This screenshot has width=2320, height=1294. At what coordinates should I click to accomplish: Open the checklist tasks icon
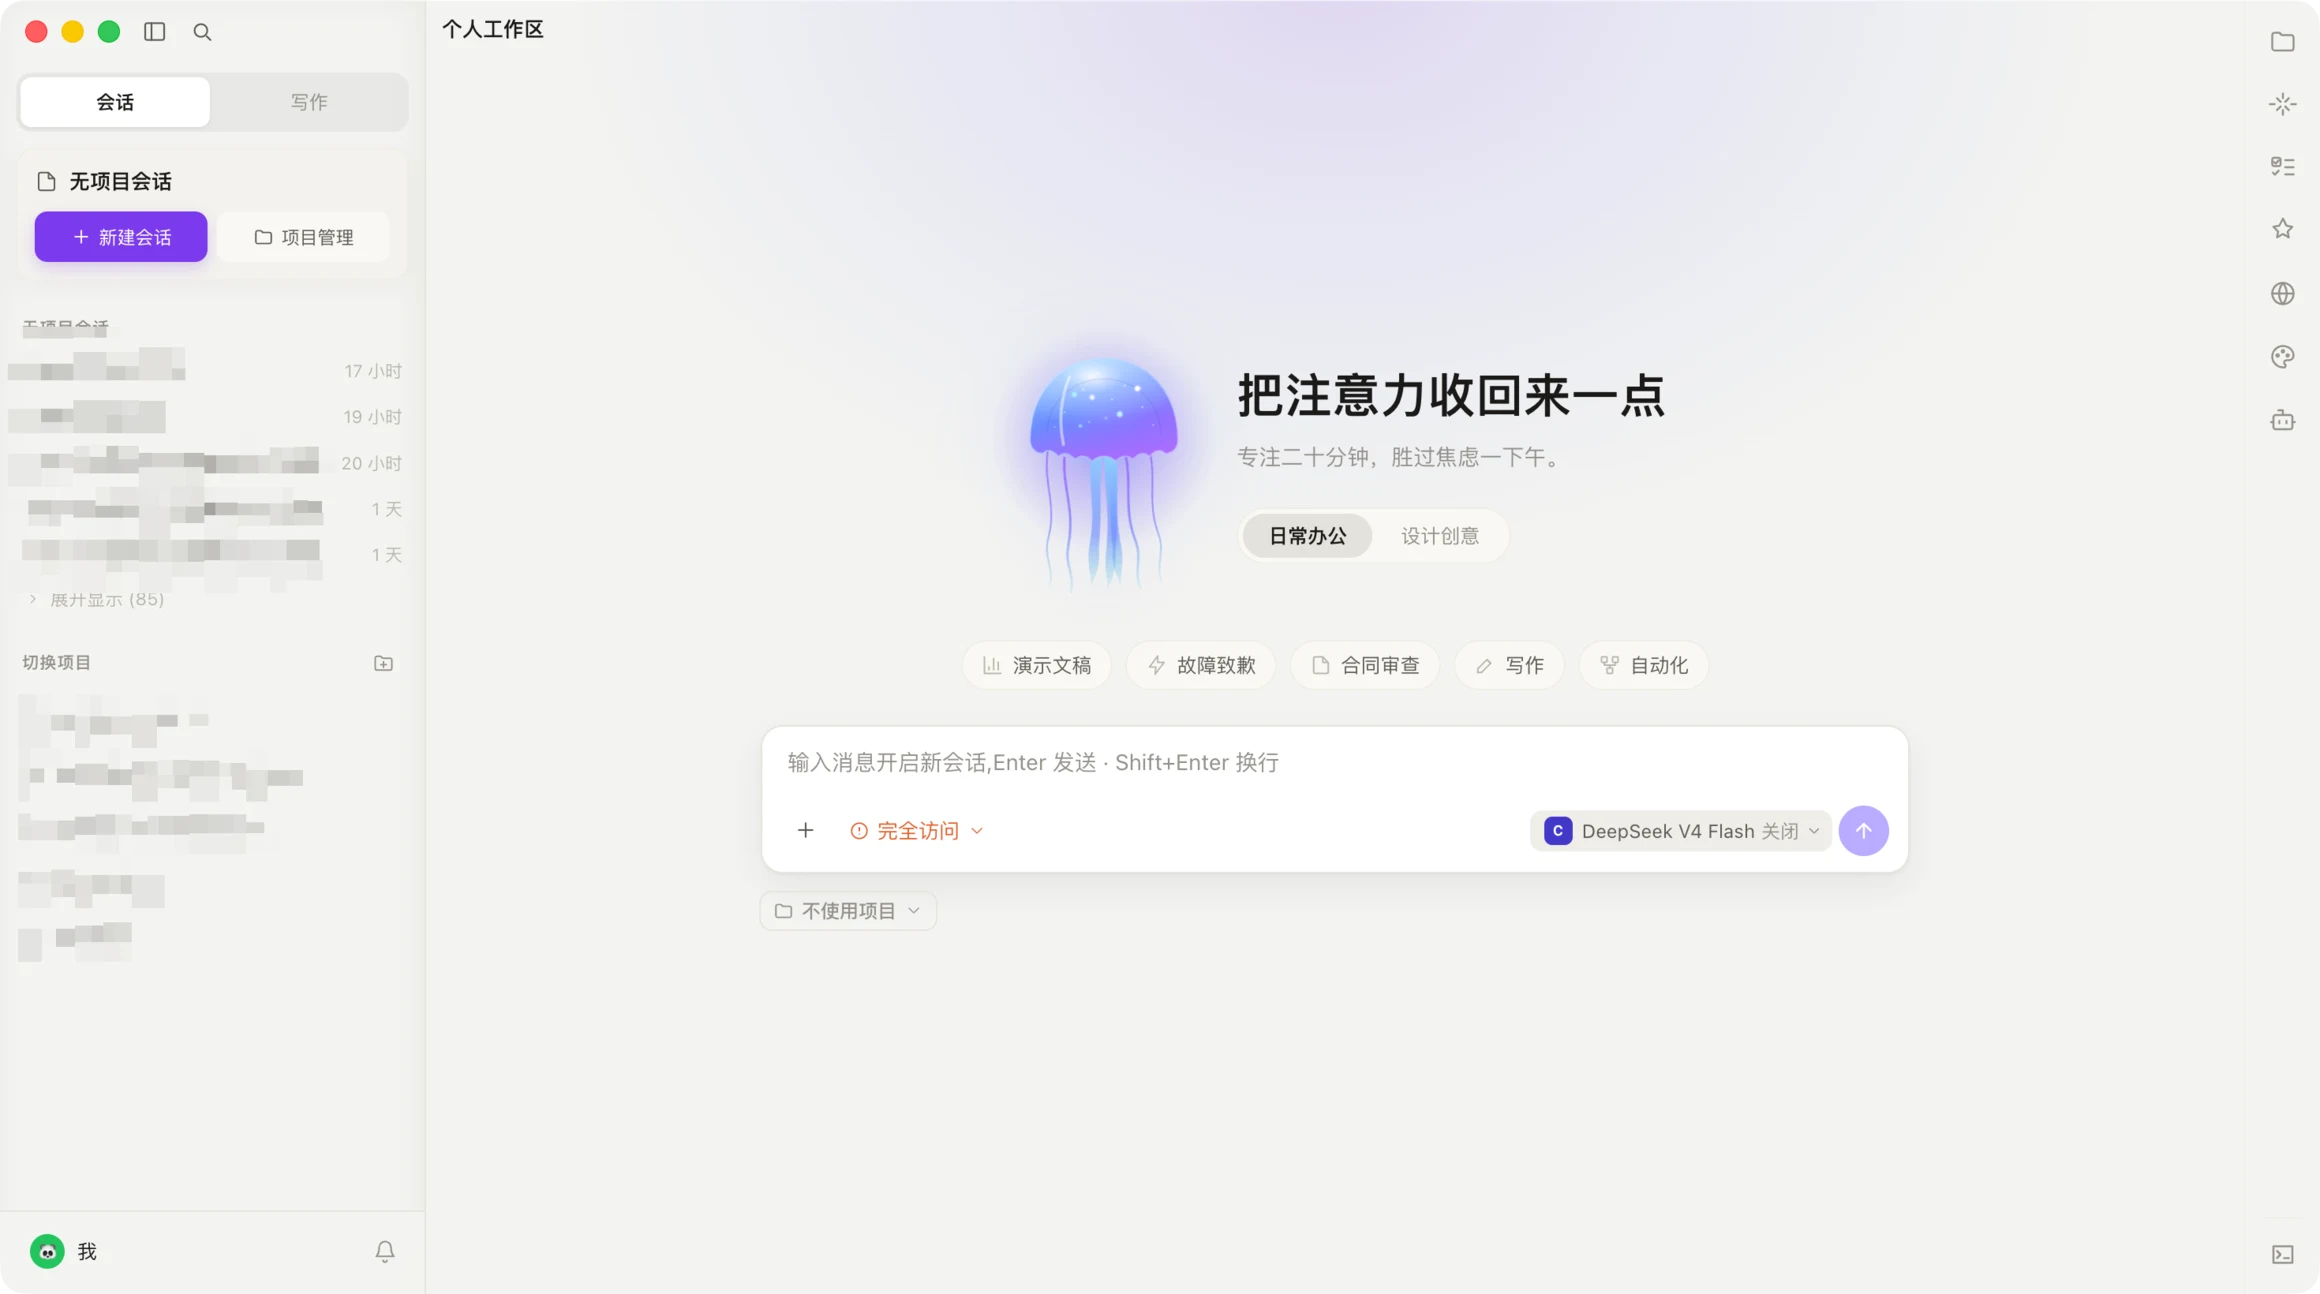[2282, 166]
